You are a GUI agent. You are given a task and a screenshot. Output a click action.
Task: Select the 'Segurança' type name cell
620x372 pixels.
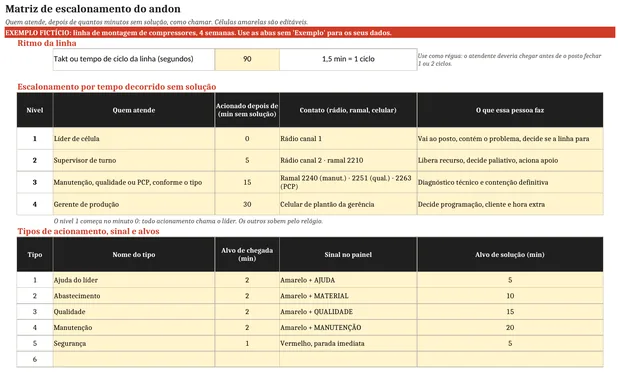(x=134, y=343)
